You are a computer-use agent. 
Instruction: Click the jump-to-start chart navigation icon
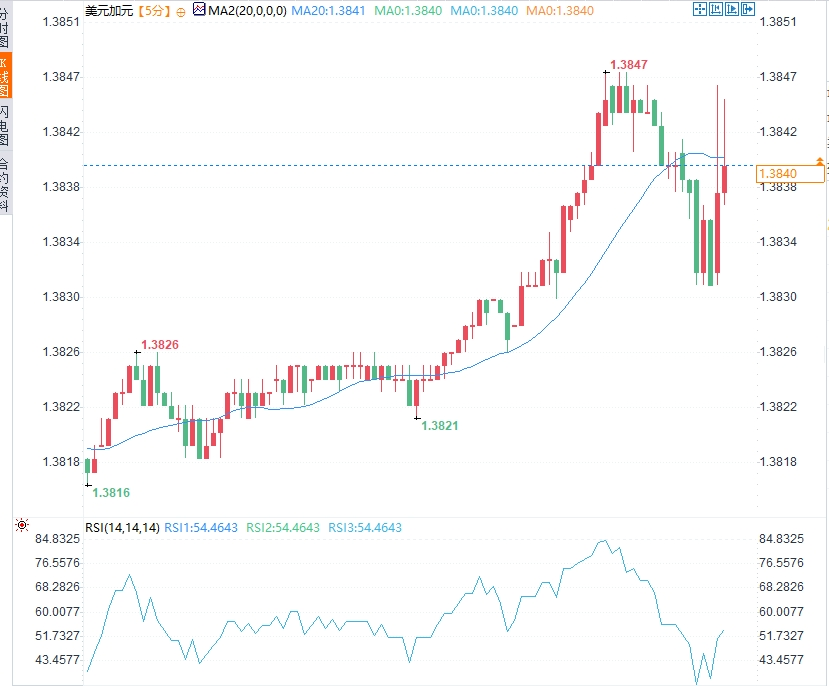(716, 9)
